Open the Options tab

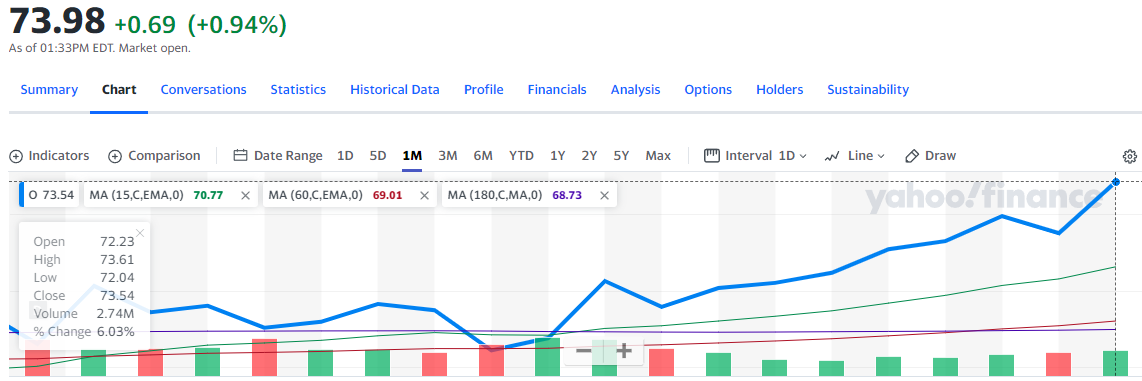coord(708,90)
